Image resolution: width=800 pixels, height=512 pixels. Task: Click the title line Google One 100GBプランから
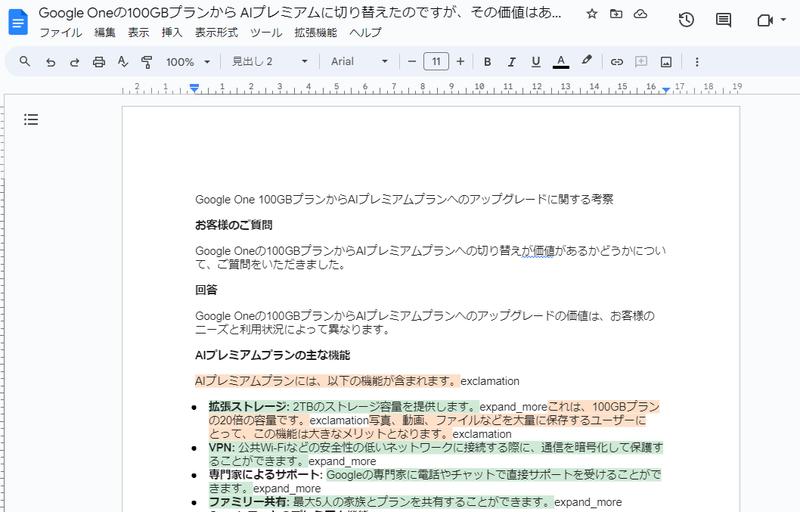404,199
